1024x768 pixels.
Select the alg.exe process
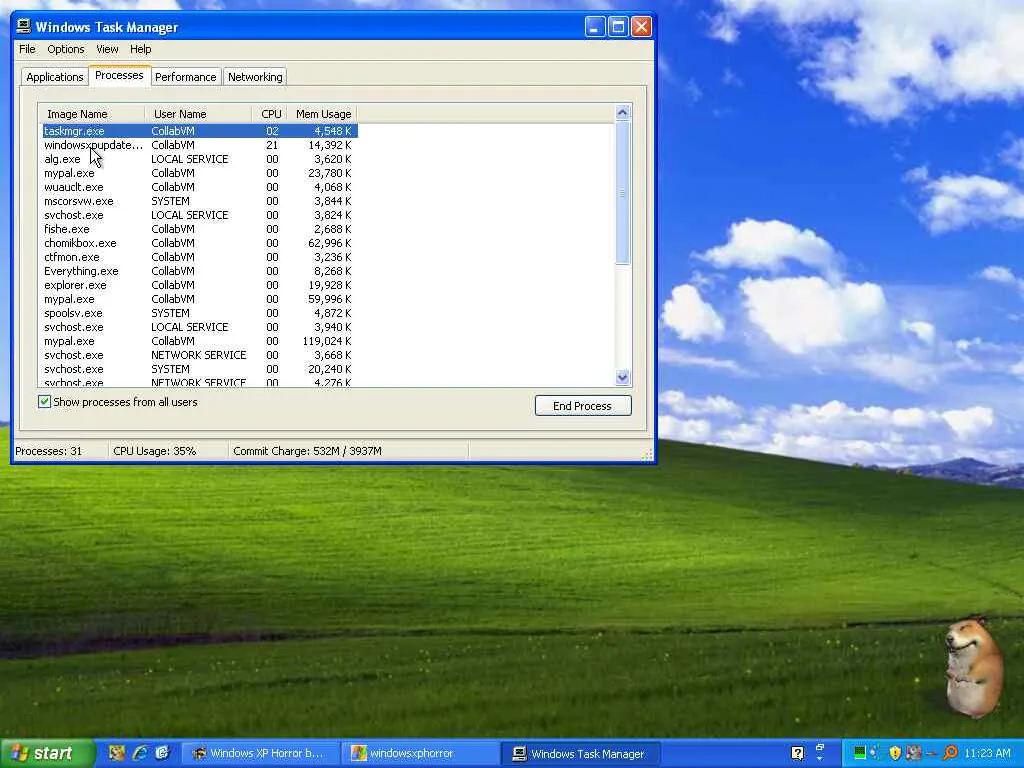click(200, 159)
